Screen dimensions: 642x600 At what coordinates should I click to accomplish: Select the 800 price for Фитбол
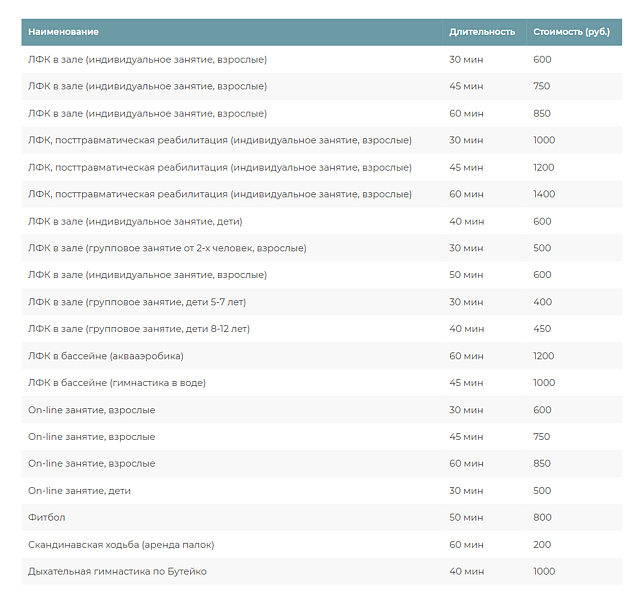tap(541, 518)
